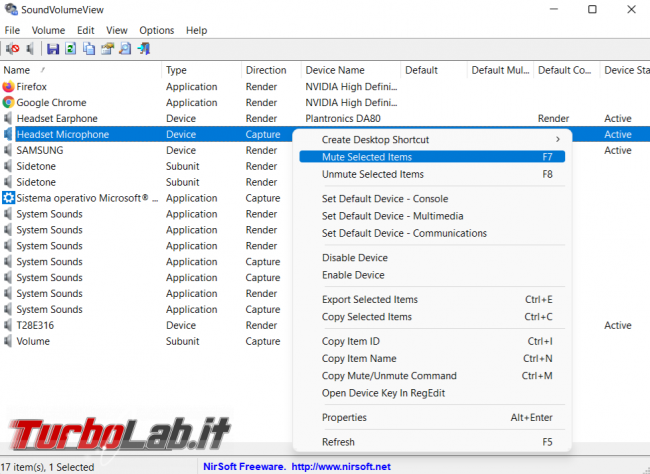The image size is (650, 474).
Task: Click the Default Co... column header
Action: pos(567,70)
